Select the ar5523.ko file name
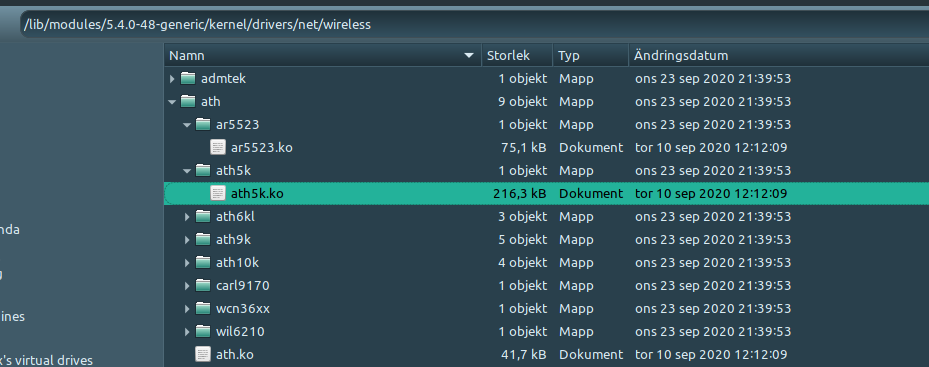Image resolution: width=929 pixels, height=367 pixels. click(261, 148)
